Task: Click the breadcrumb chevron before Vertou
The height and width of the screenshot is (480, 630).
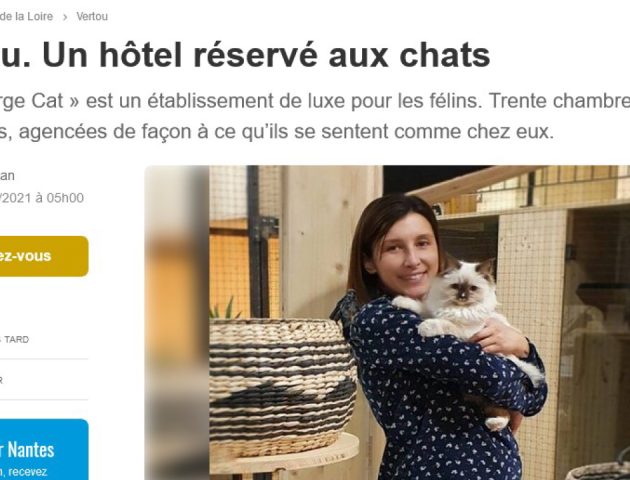Action: (x=65, y=17)
